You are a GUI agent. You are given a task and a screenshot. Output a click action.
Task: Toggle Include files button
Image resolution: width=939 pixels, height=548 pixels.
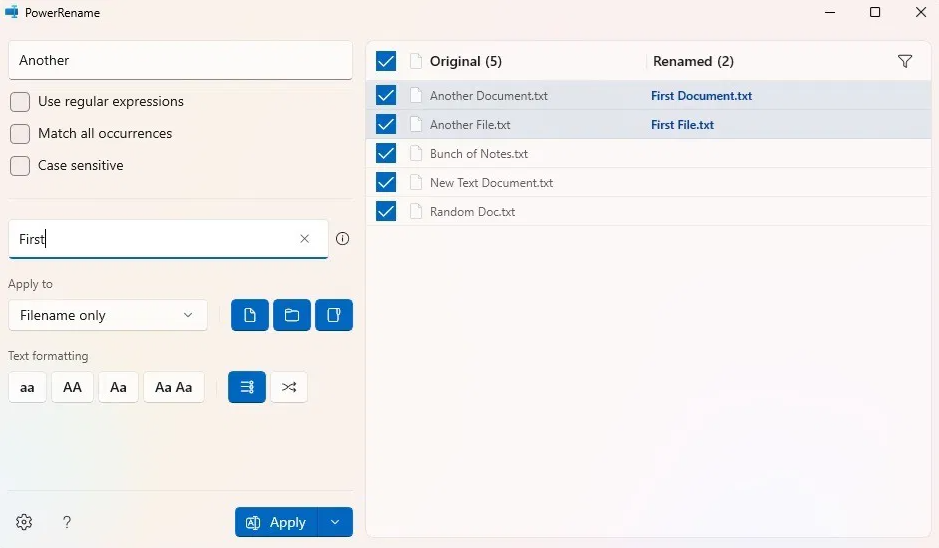(x=250, y=315)
